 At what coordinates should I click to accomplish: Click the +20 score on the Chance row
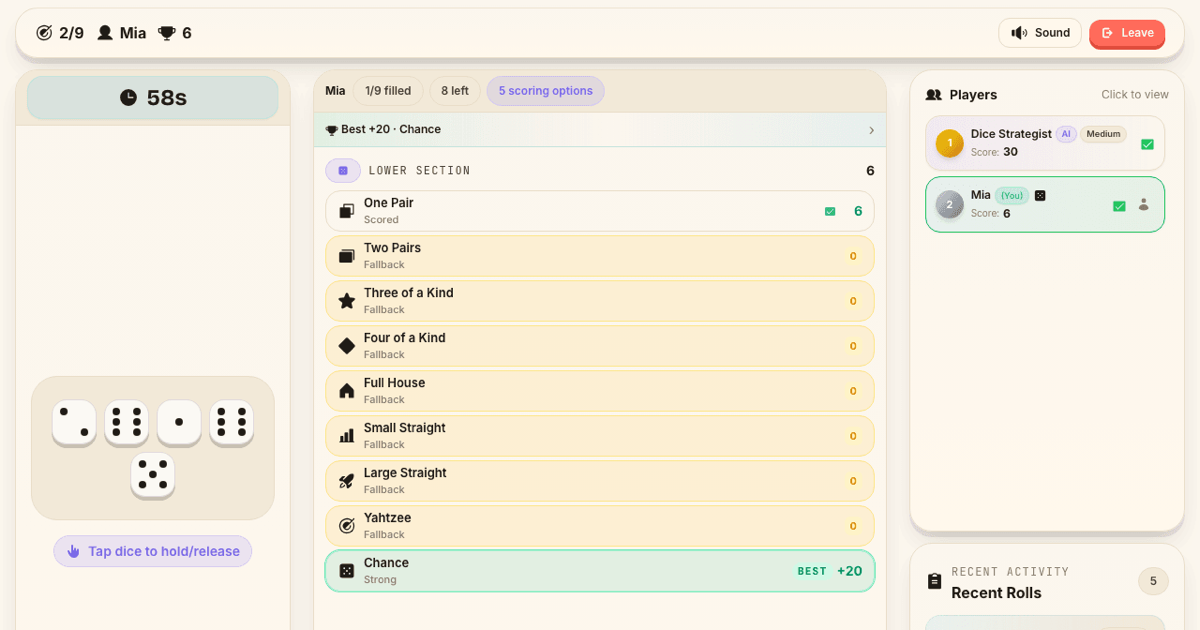pyautogui.click(x=850, y=571)
